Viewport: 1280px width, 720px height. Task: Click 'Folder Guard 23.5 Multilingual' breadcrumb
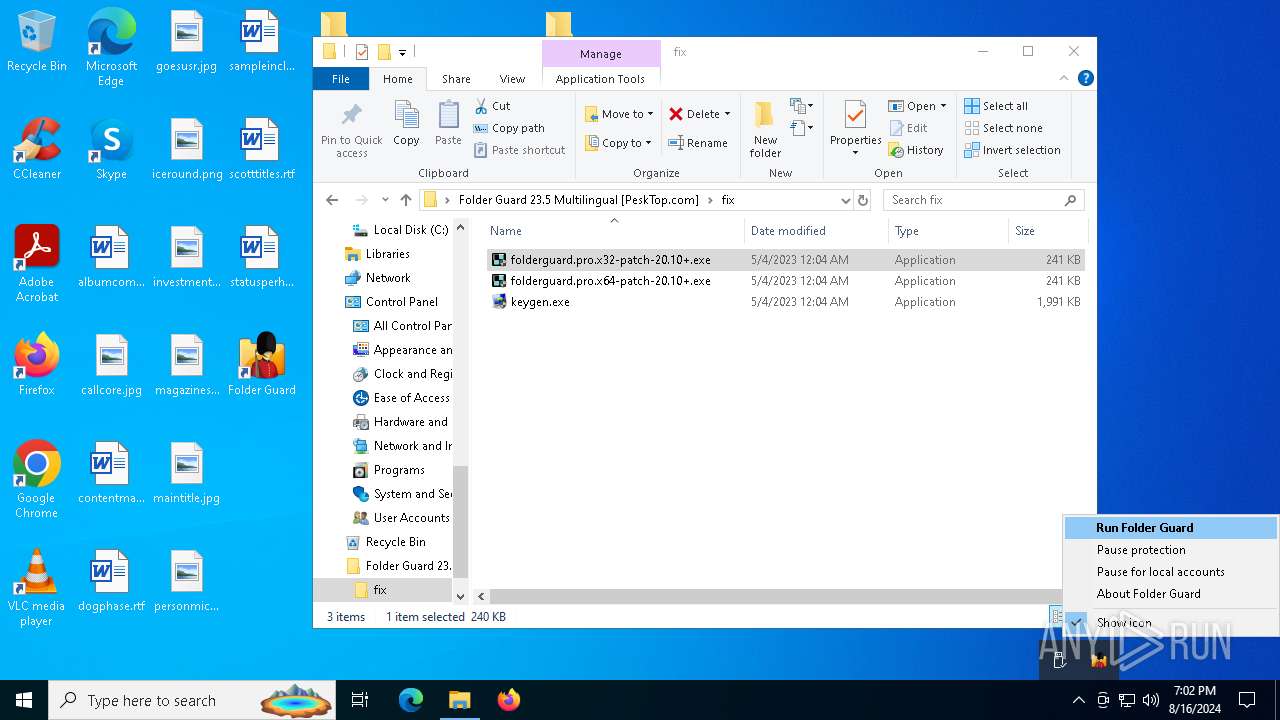[x=578, y=200]
